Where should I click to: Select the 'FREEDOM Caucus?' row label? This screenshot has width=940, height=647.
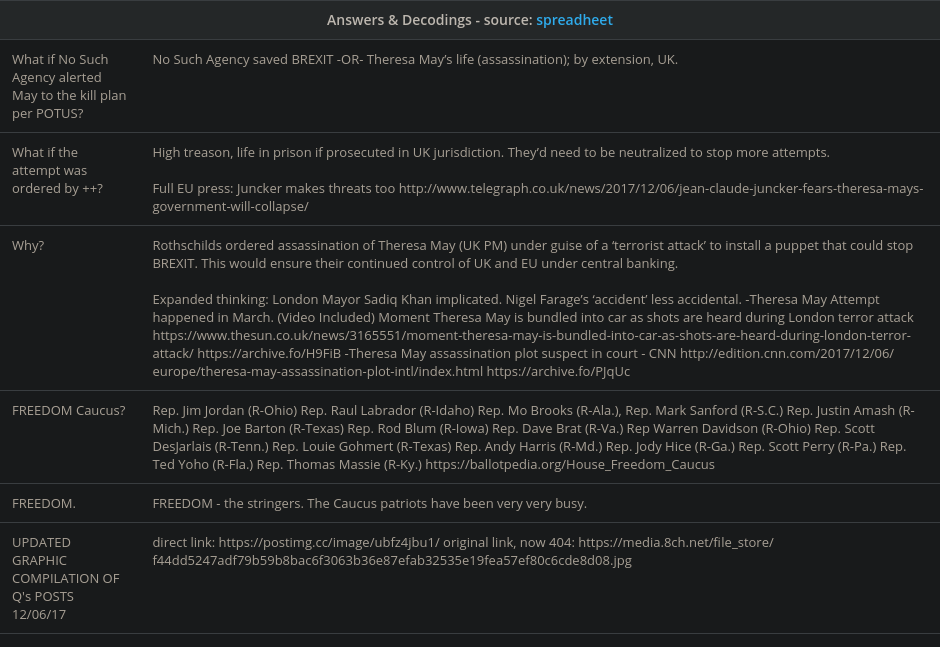[69, 411]
